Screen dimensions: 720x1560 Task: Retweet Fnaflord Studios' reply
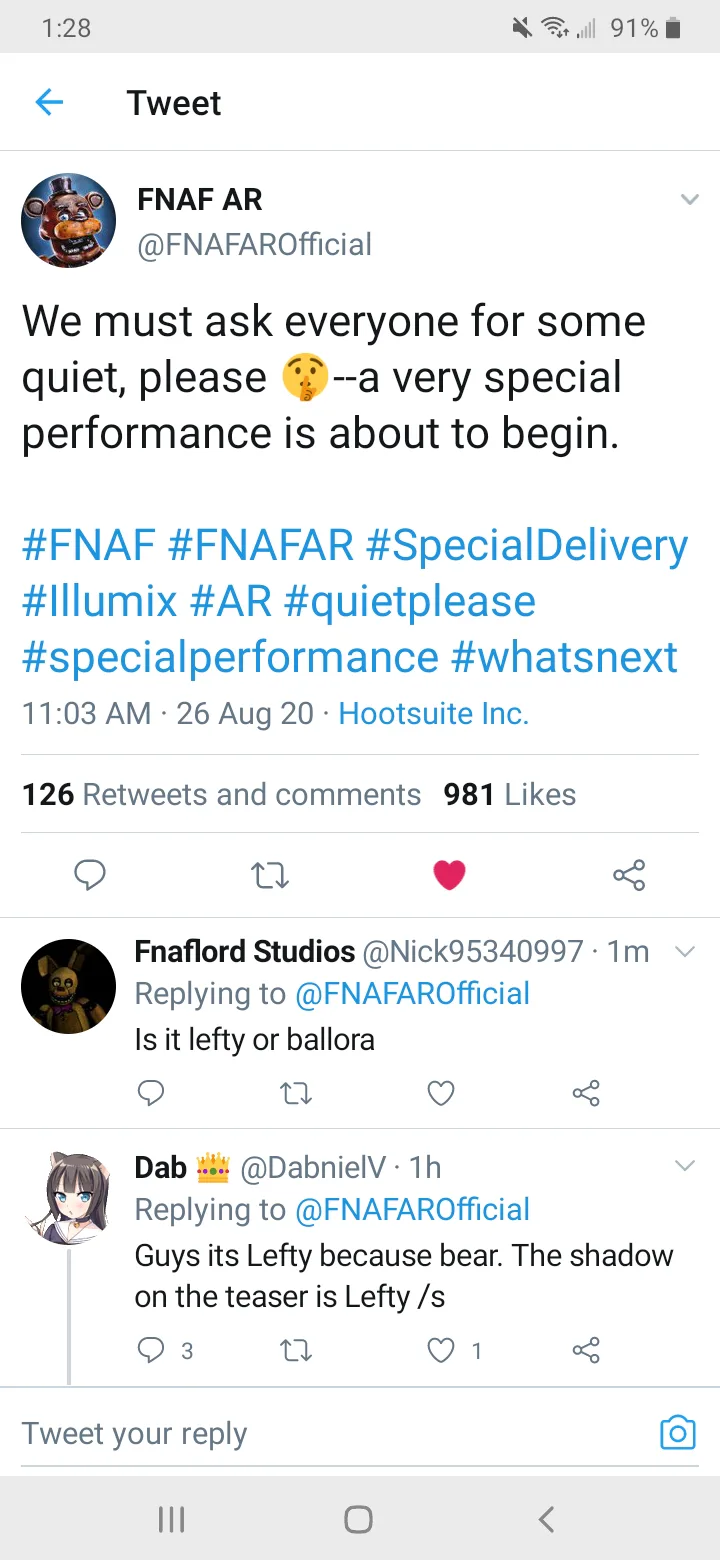tap(295, 1094)
